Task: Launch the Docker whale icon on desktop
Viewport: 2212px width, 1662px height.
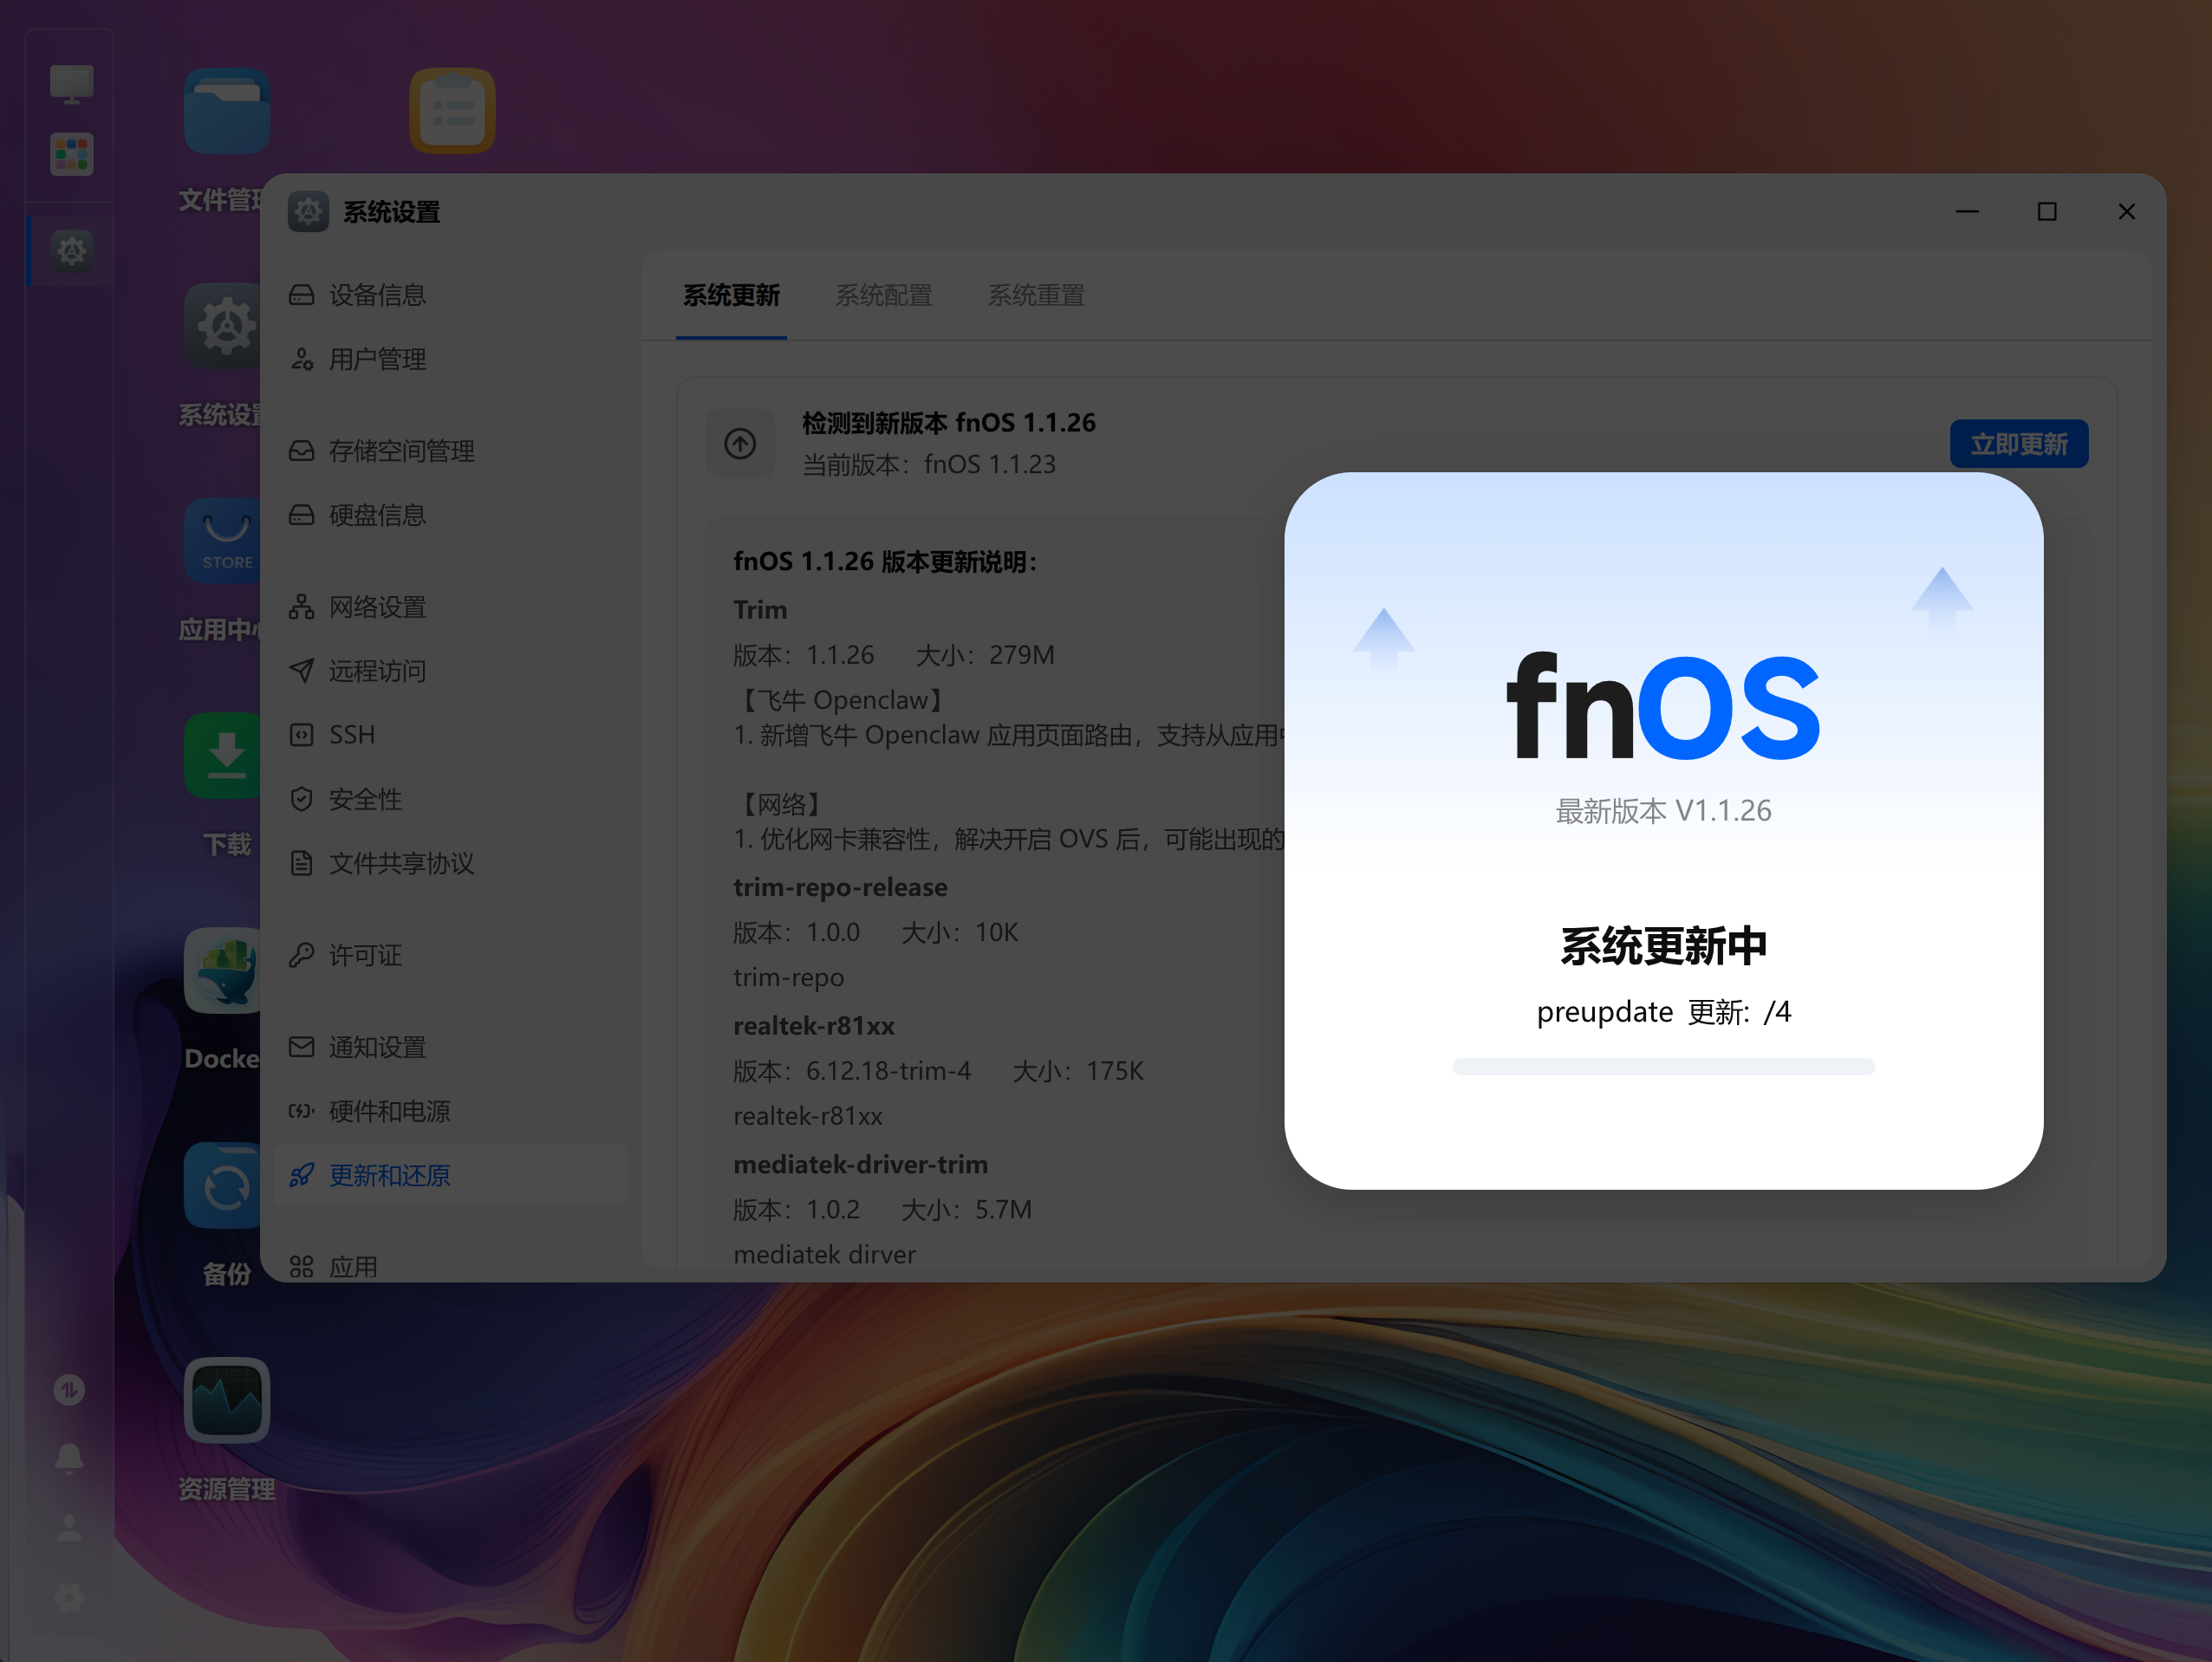Action: (223, 971)
